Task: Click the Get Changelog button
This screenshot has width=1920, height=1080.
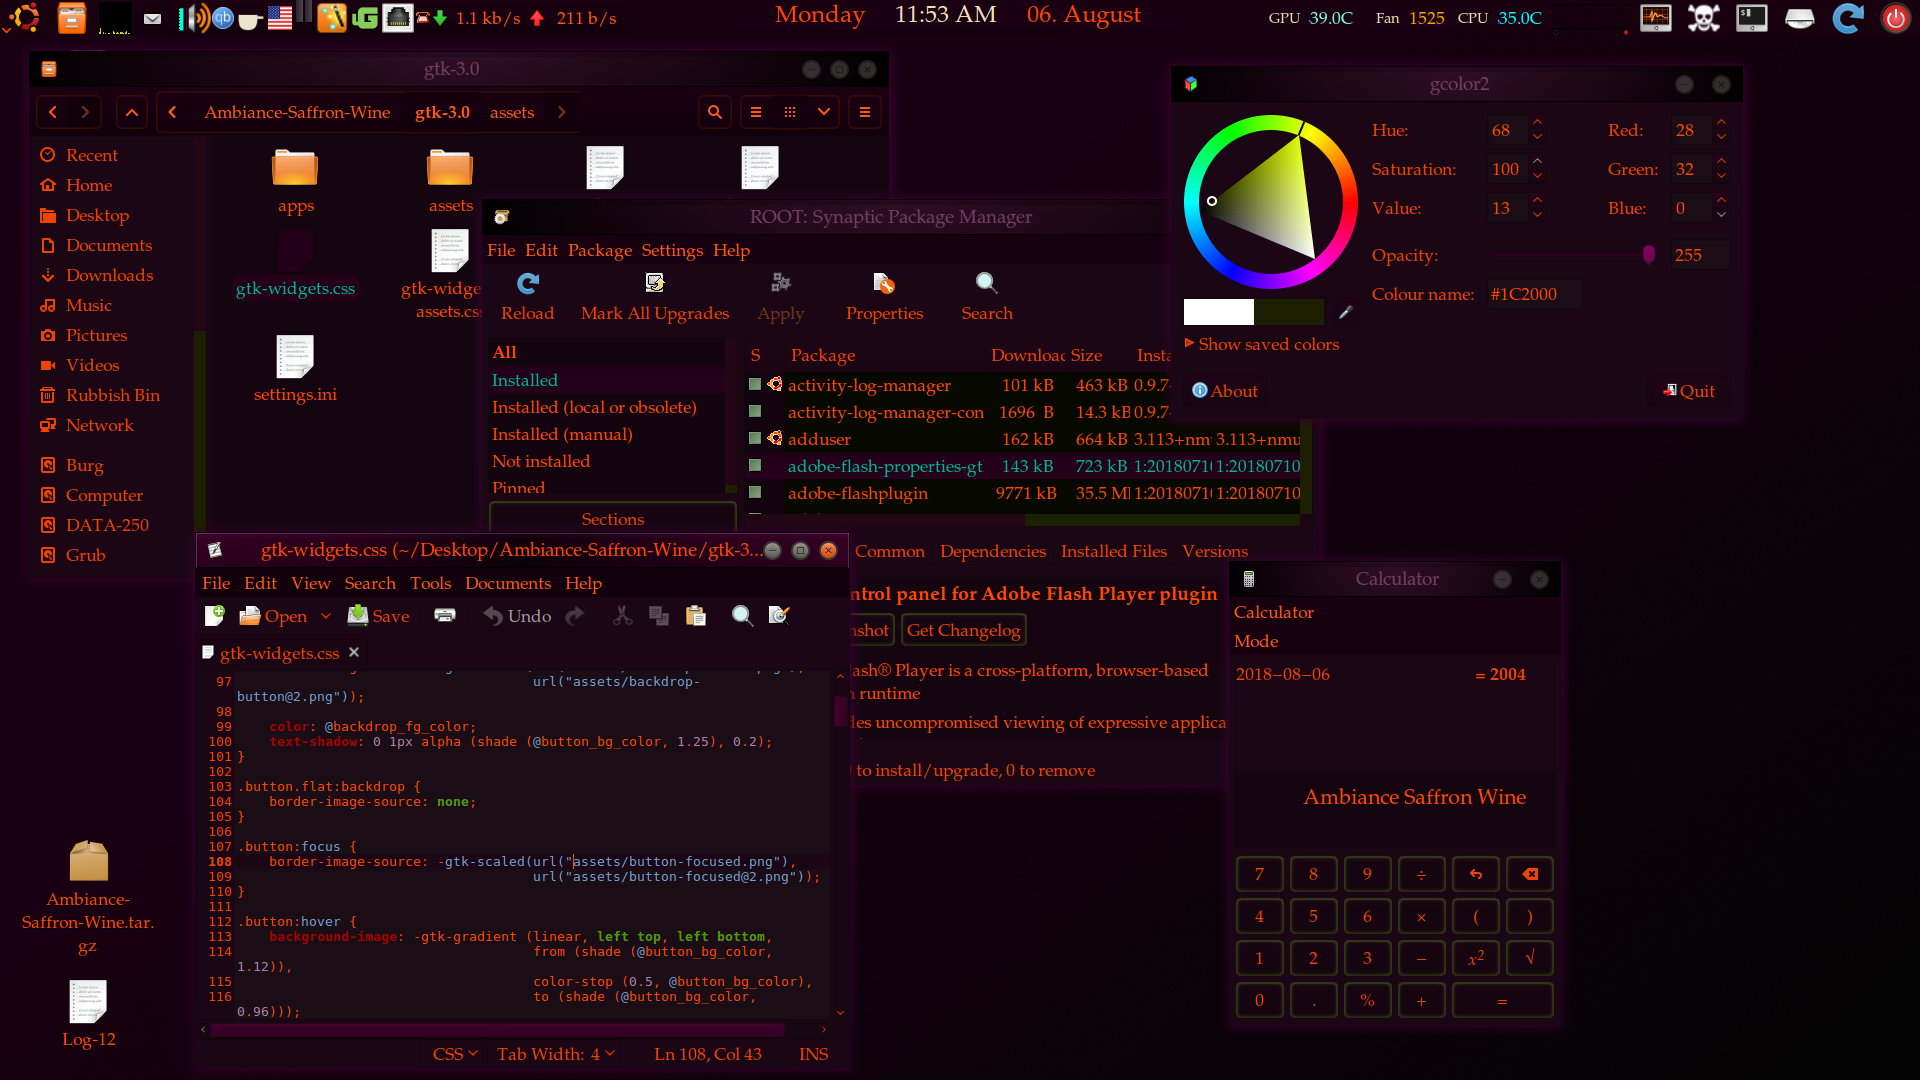Action: 963,630
